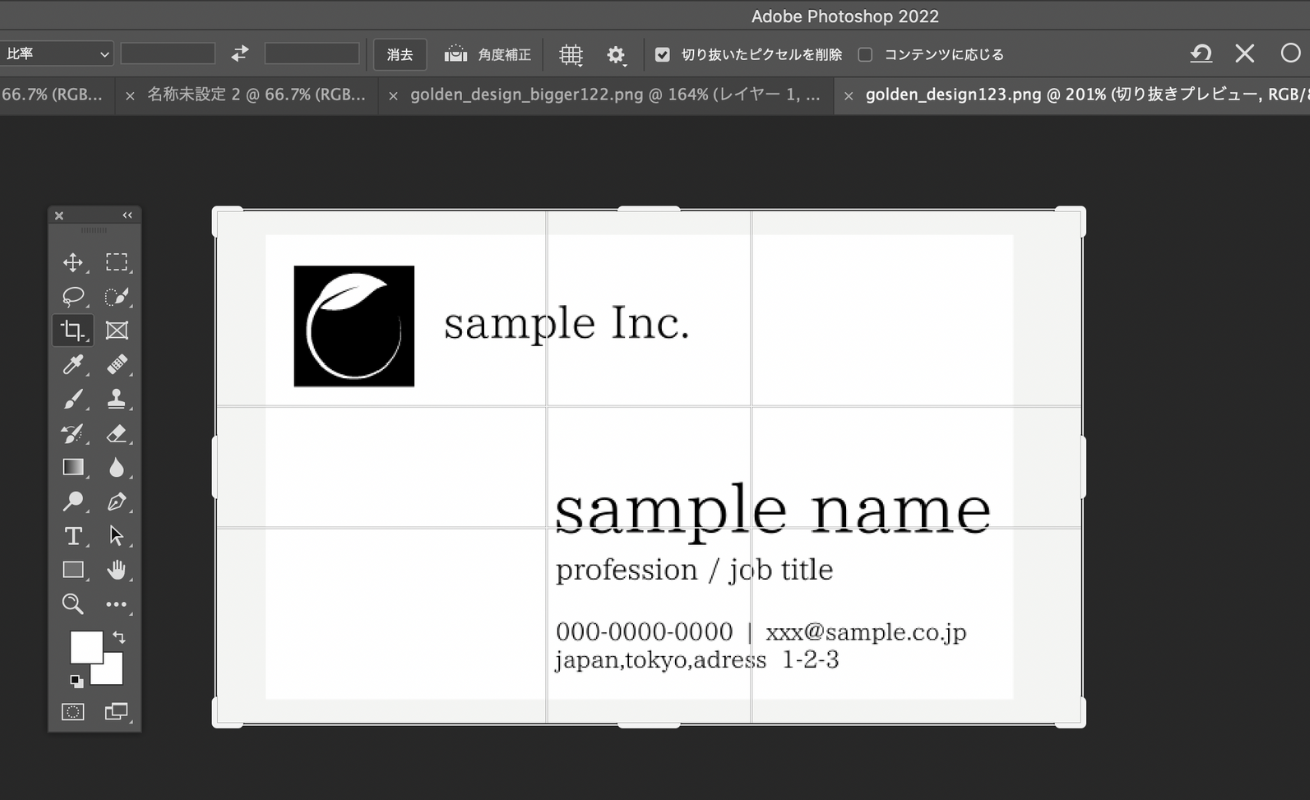
Task: Select the Lasso tool
Action: tap(73, 297)
